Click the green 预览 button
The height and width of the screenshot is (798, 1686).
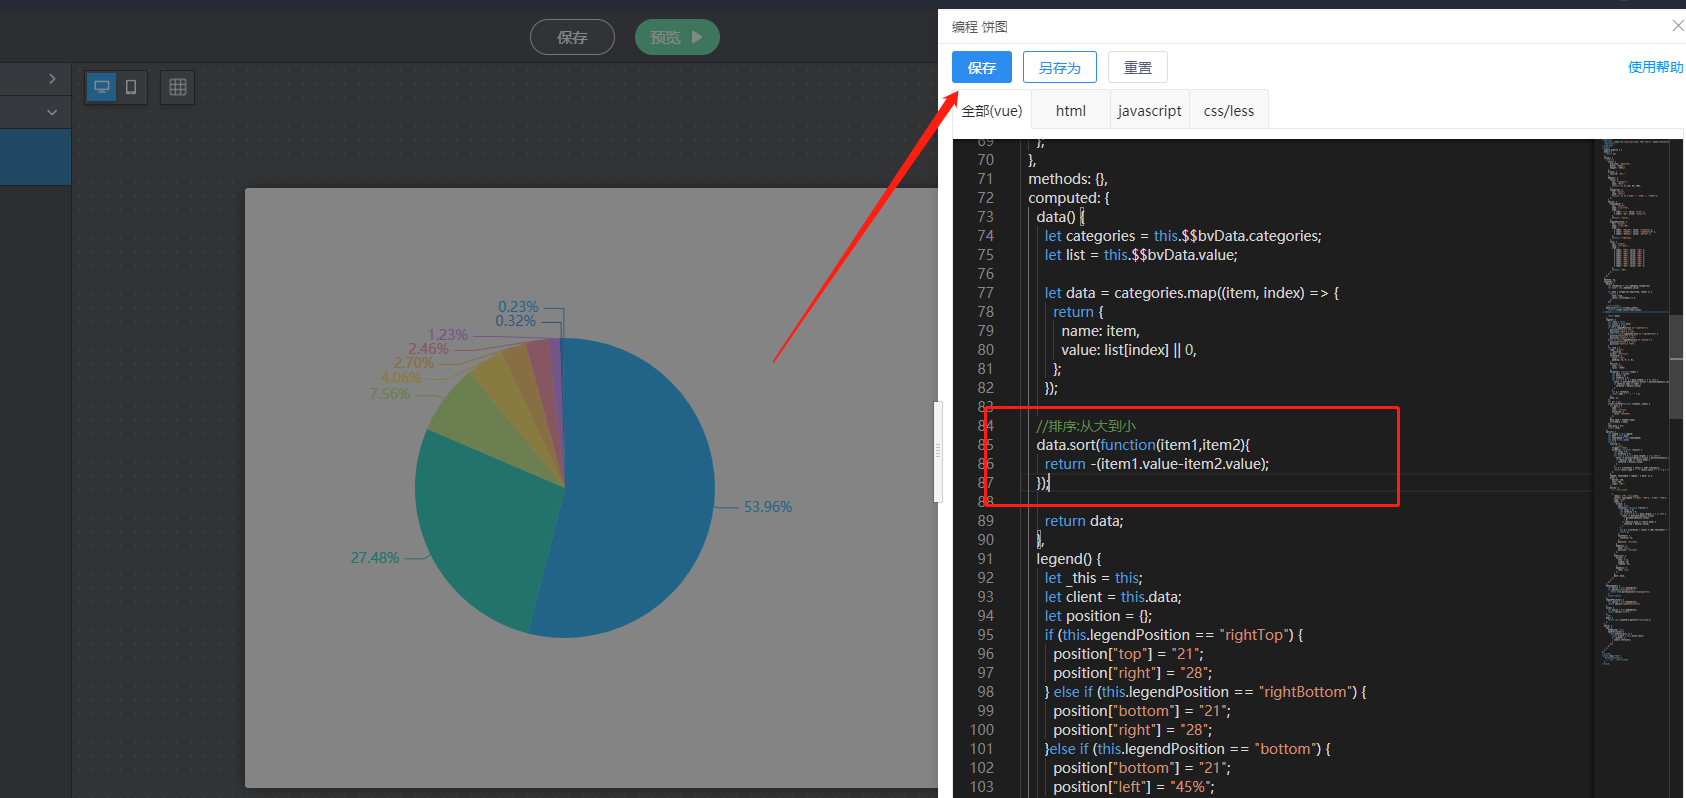click(x=677, y=37)
